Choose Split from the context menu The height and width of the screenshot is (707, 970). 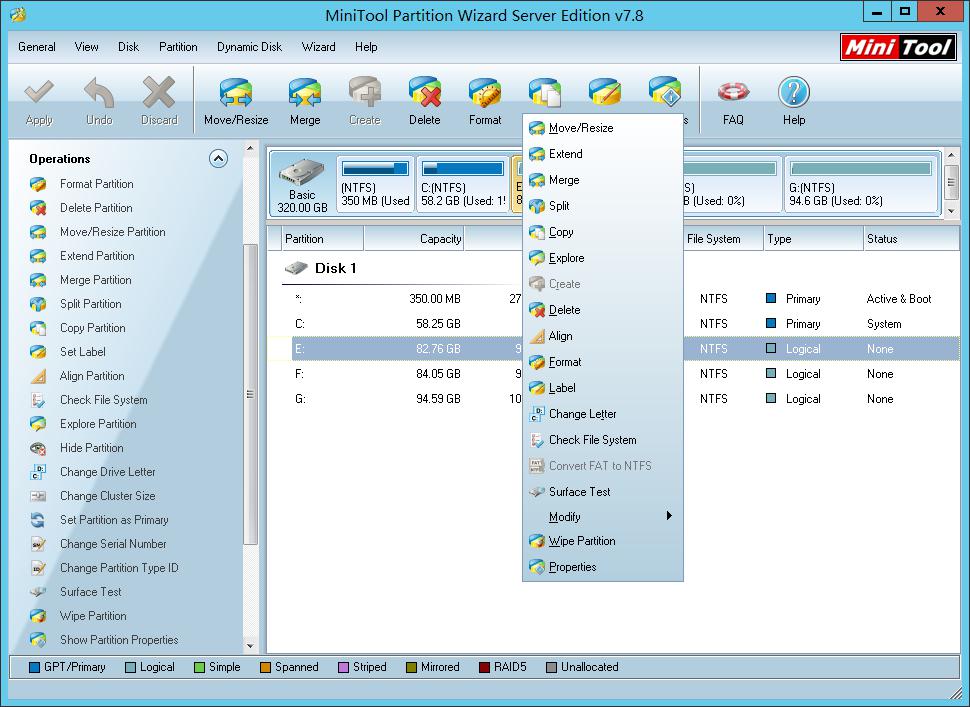point(603,206)
